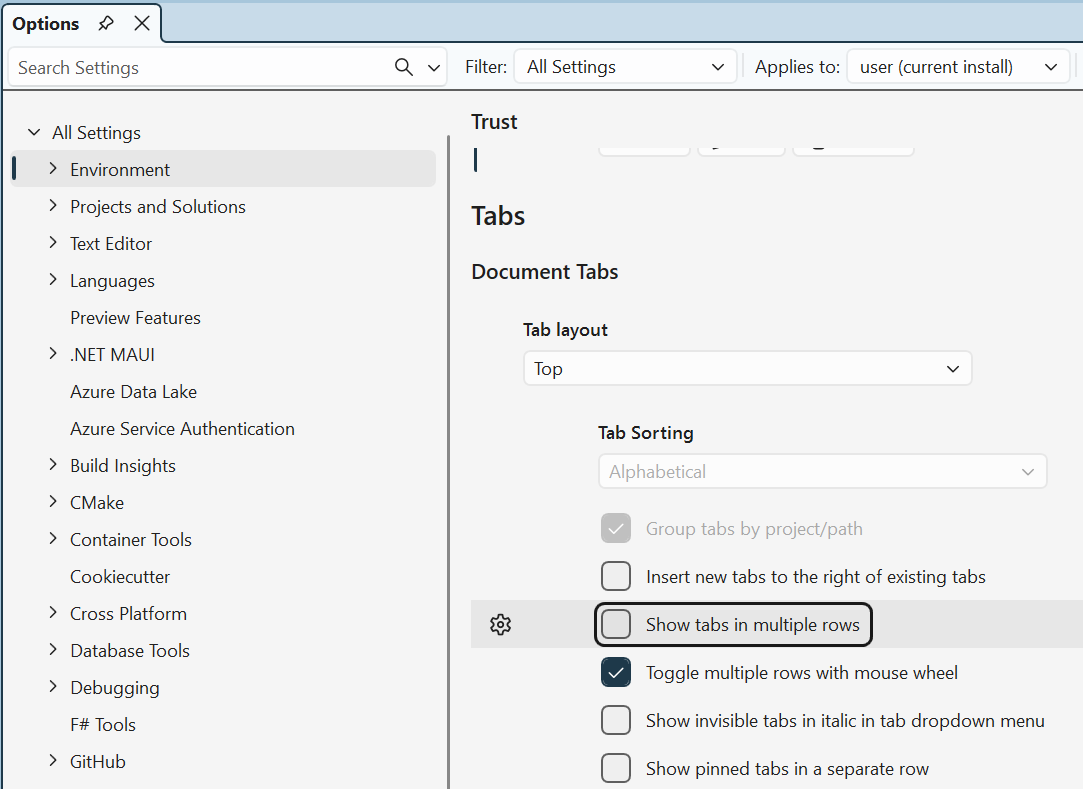The height and width of the screenshot is (789, 1083).
Task: Expand the CMake node
Action: coord(52,502)
